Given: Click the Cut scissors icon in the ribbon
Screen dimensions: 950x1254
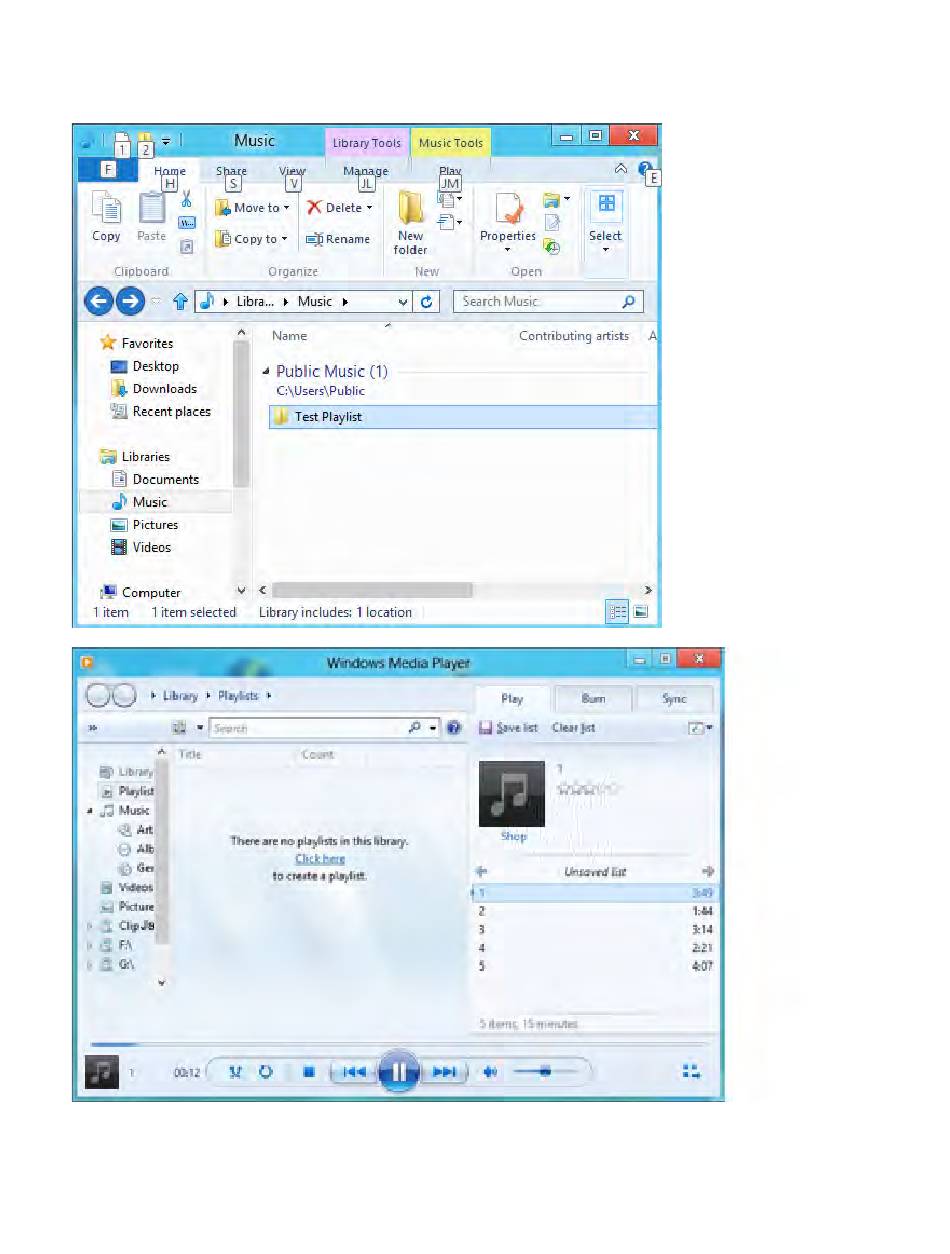Looking at the screenshot, I should (186, 199).
